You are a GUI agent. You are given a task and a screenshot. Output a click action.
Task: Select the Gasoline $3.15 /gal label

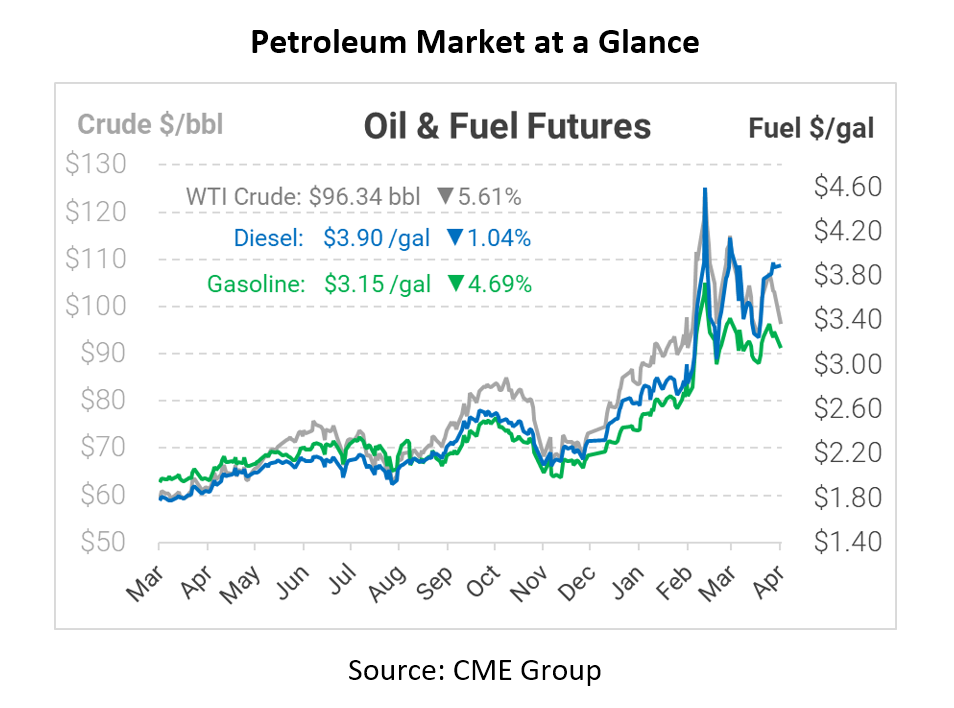tap(320, 284)
